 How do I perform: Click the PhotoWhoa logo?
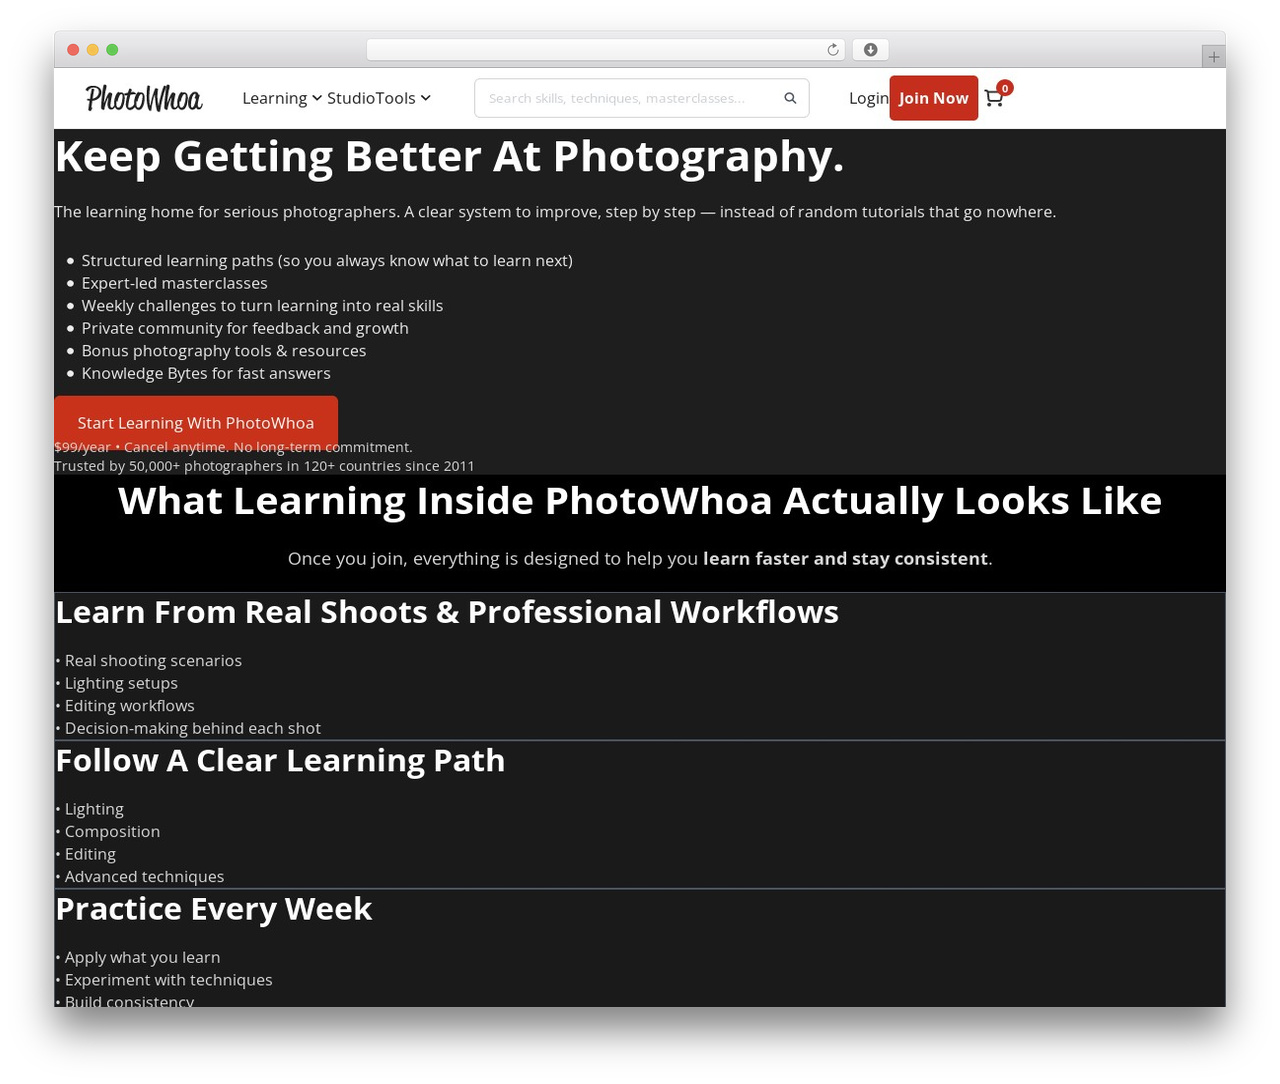point(144,98)
